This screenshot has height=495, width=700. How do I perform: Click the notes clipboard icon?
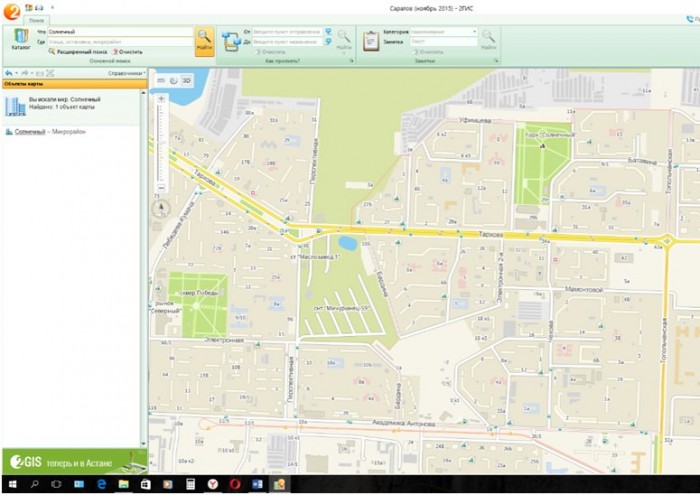pyautogui.click(x=371, y=39)
